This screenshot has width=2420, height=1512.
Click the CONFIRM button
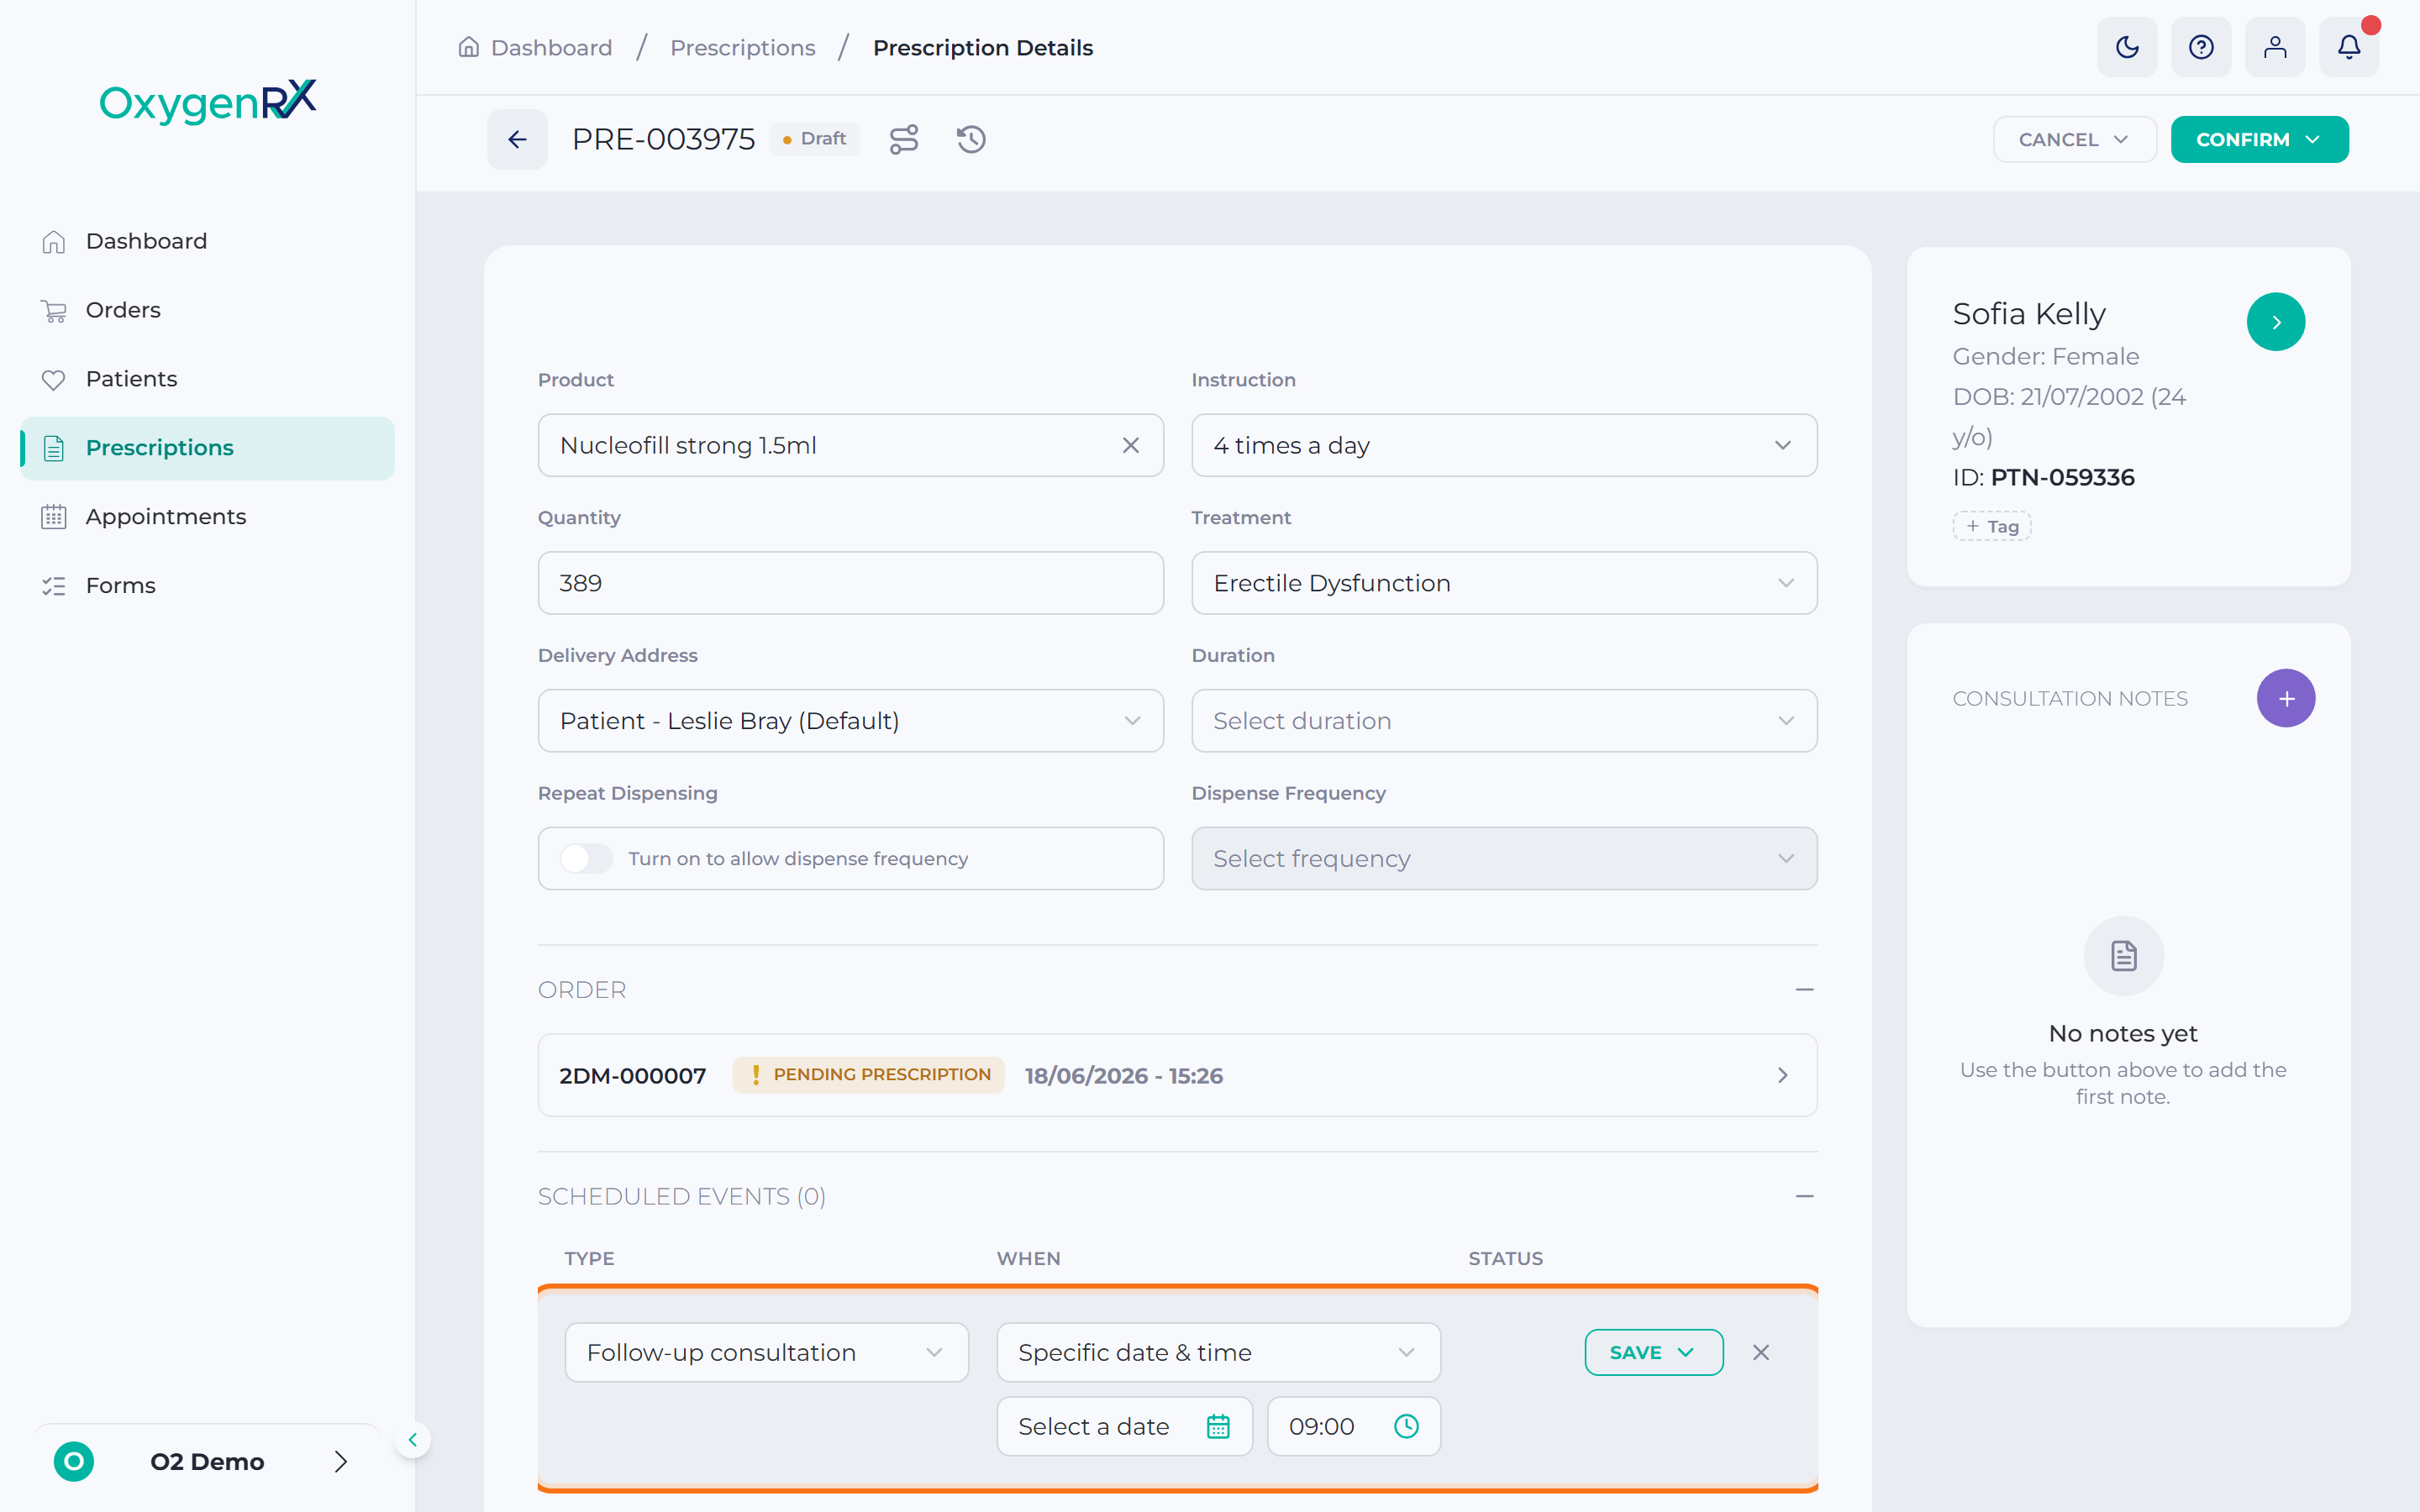(2259, 139)
